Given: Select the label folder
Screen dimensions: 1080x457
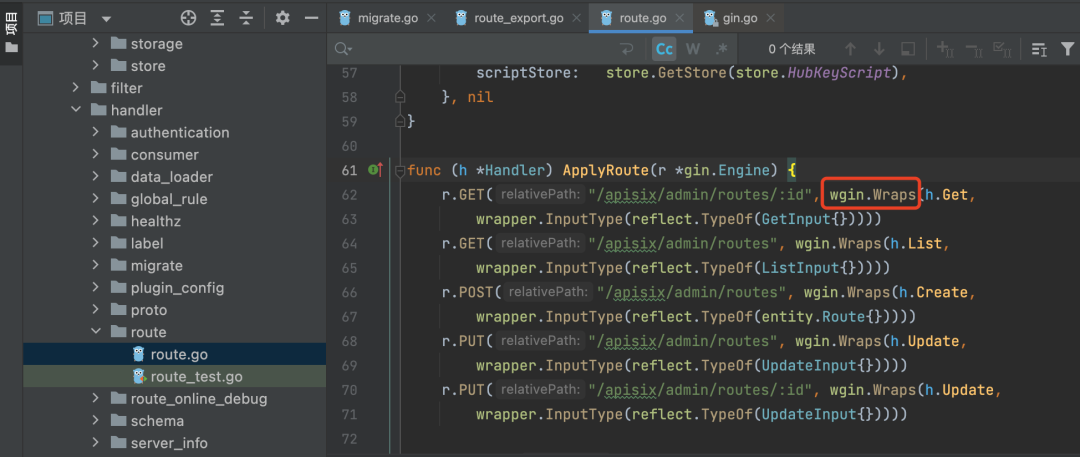Looking at the screenshot, I should [x=147, y=243].
